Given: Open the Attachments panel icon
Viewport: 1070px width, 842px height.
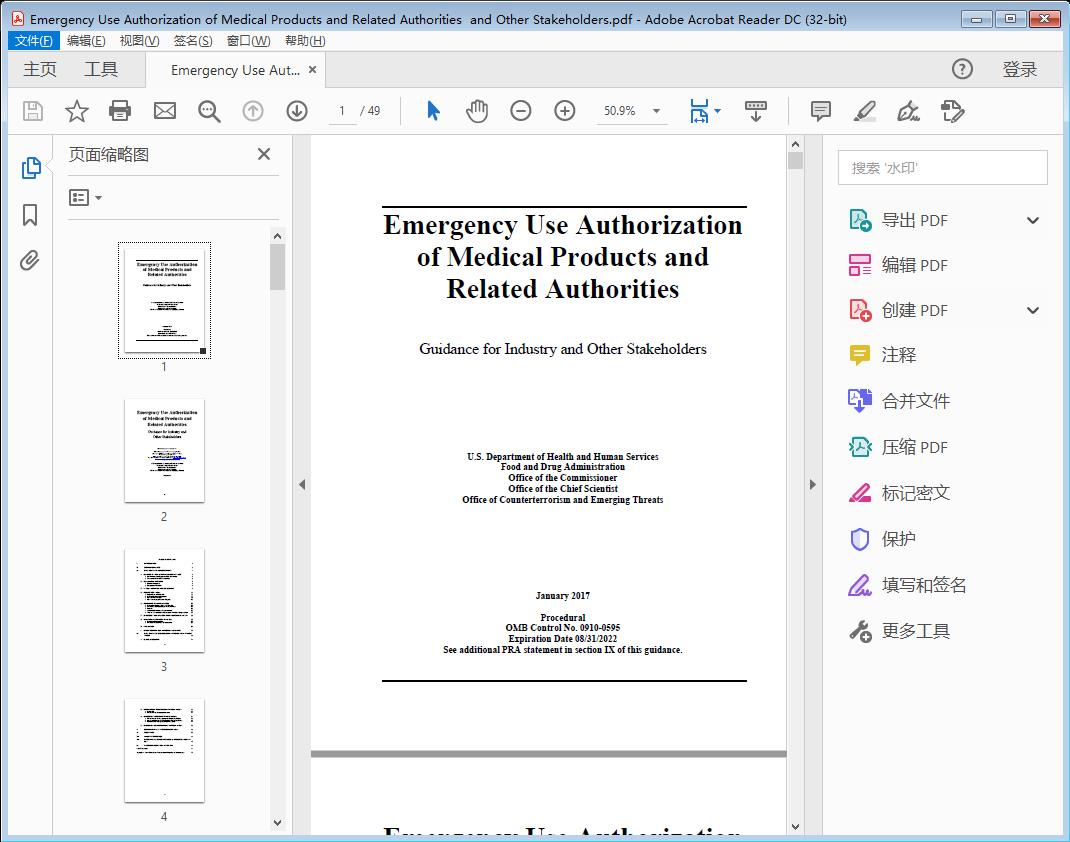Looking at the screenshot, I should point(30,260).
